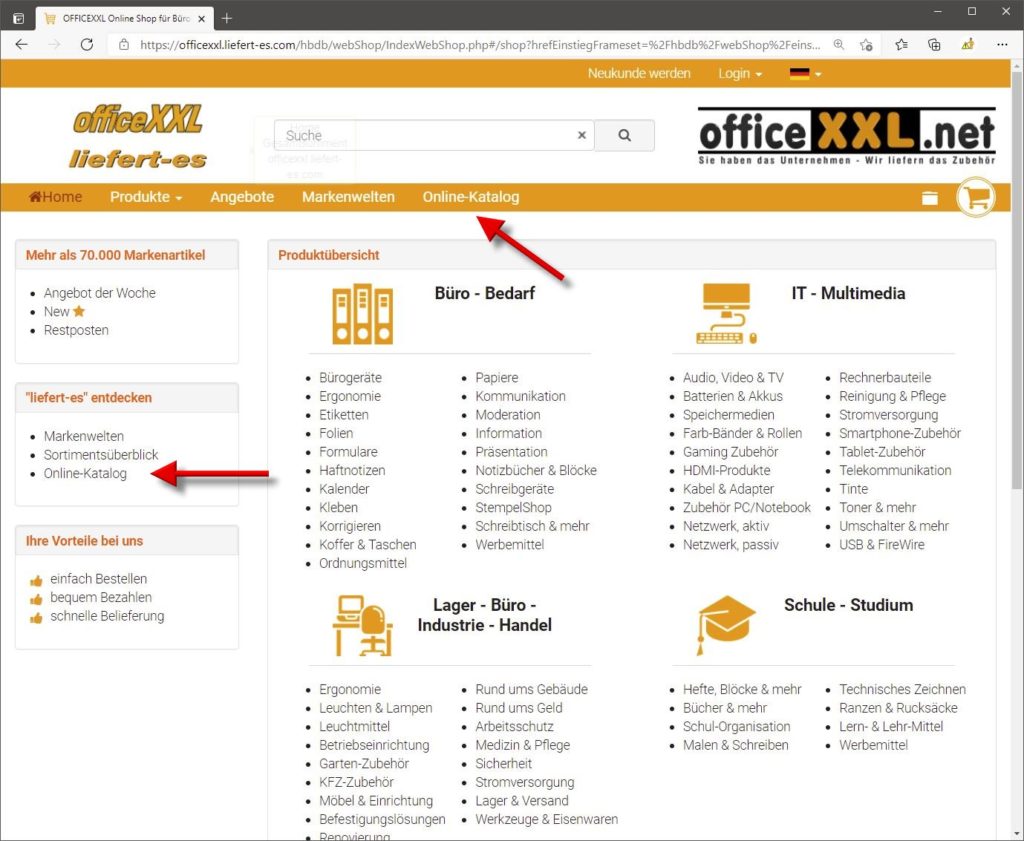Open Angebot der Woche in the sidebar

click(x=99, y=293)
